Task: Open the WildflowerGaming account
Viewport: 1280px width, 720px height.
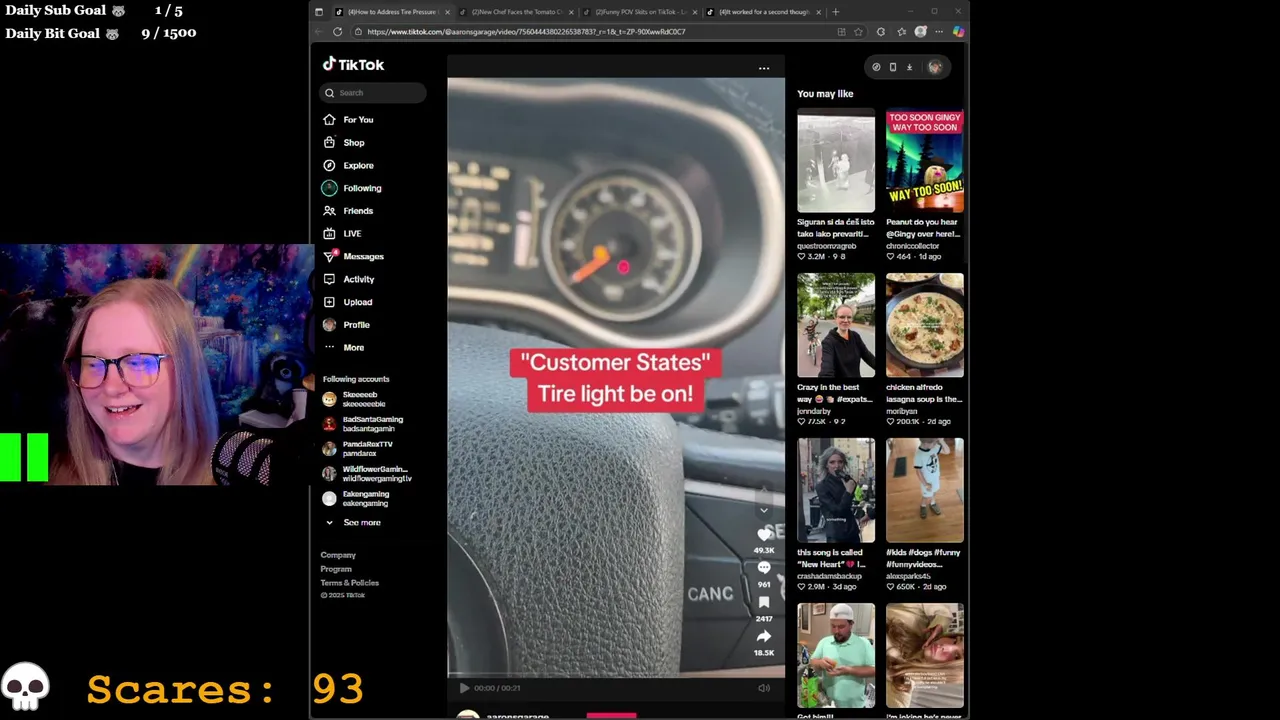Action: [367, 473]
